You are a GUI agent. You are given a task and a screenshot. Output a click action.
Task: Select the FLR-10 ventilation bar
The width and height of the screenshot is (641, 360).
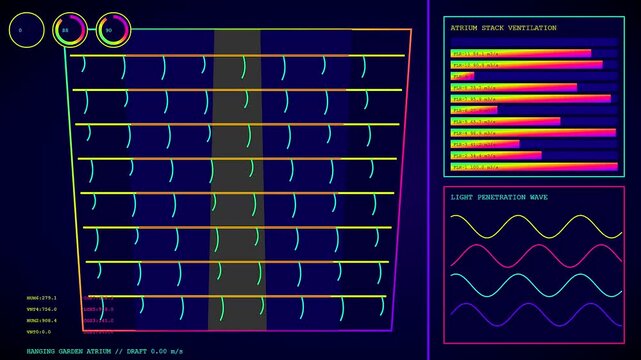527,65
